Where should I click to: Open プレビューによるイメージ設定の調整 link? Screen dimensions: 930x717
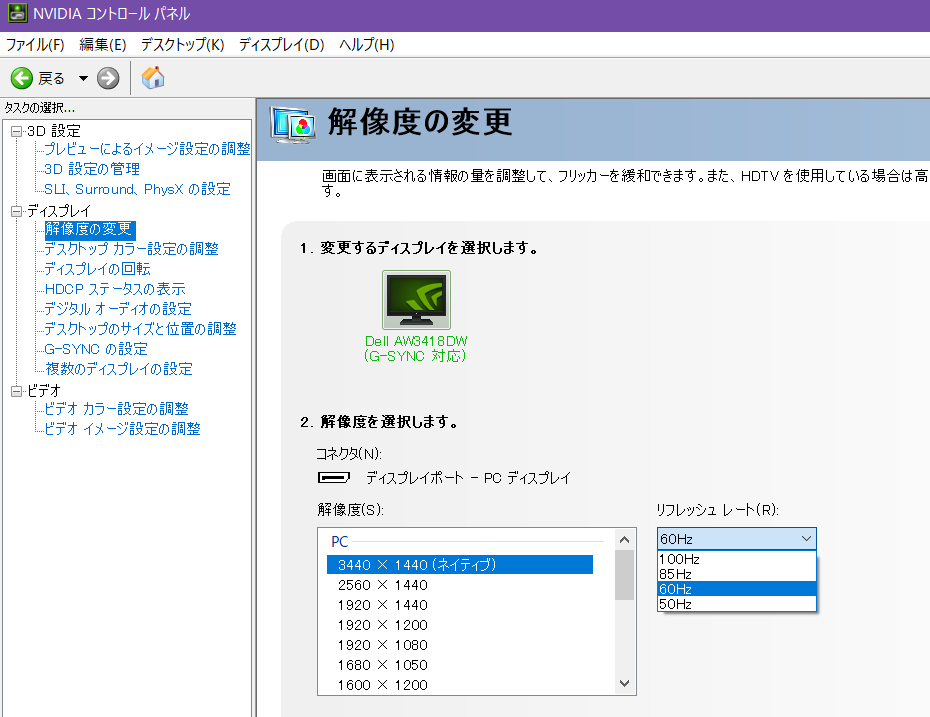pos(148,149)
